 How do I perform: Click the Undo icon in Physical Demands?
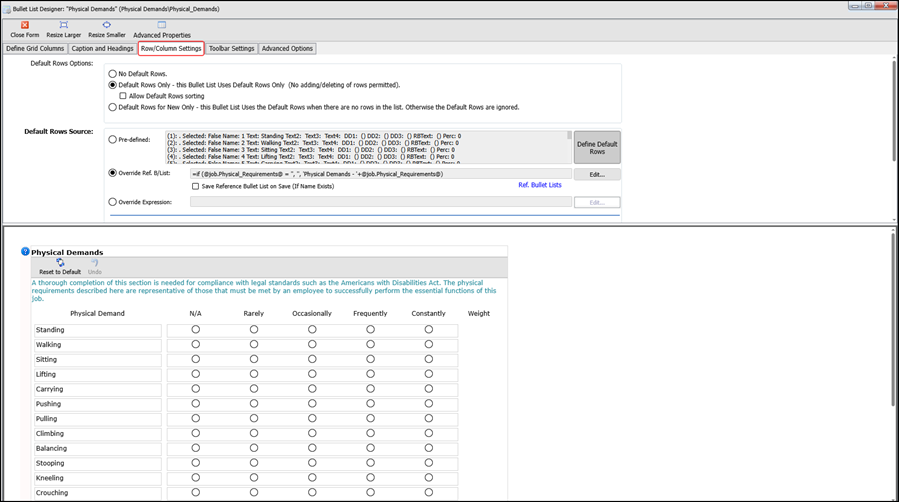[95, 263]
